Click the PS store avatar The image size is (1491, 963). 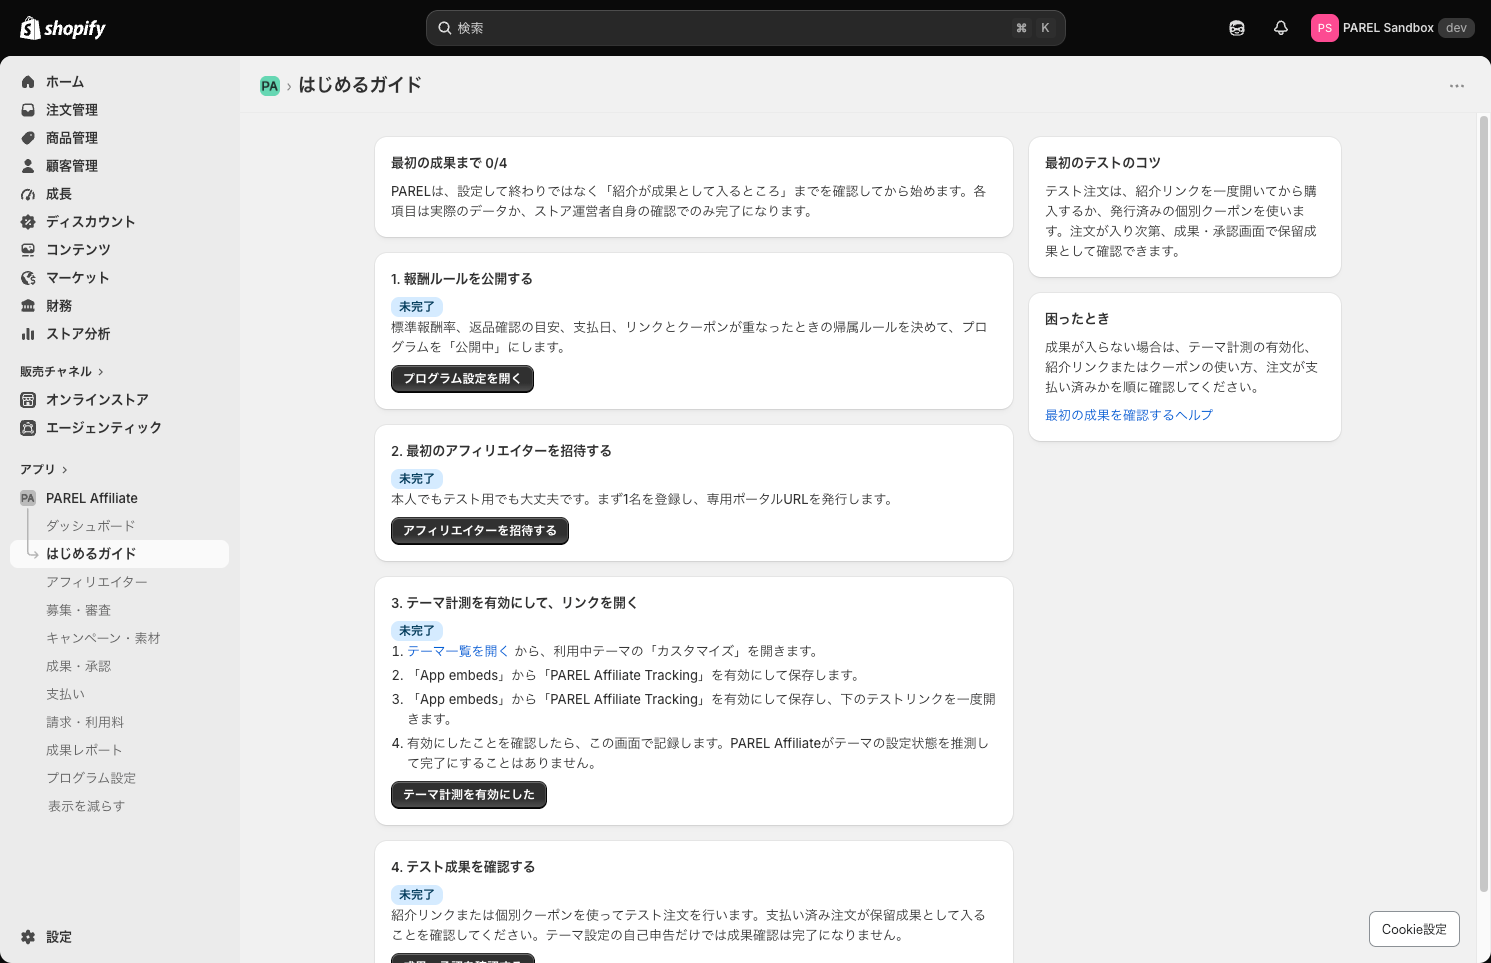(x=1324, y=28)
